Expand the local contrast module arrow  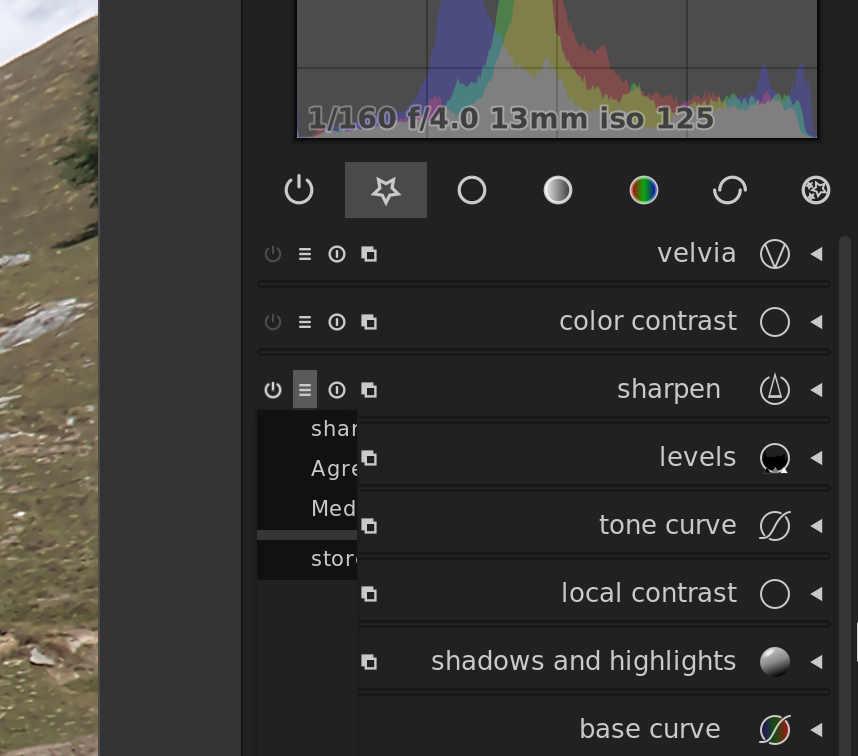click(x=816, y=594)
